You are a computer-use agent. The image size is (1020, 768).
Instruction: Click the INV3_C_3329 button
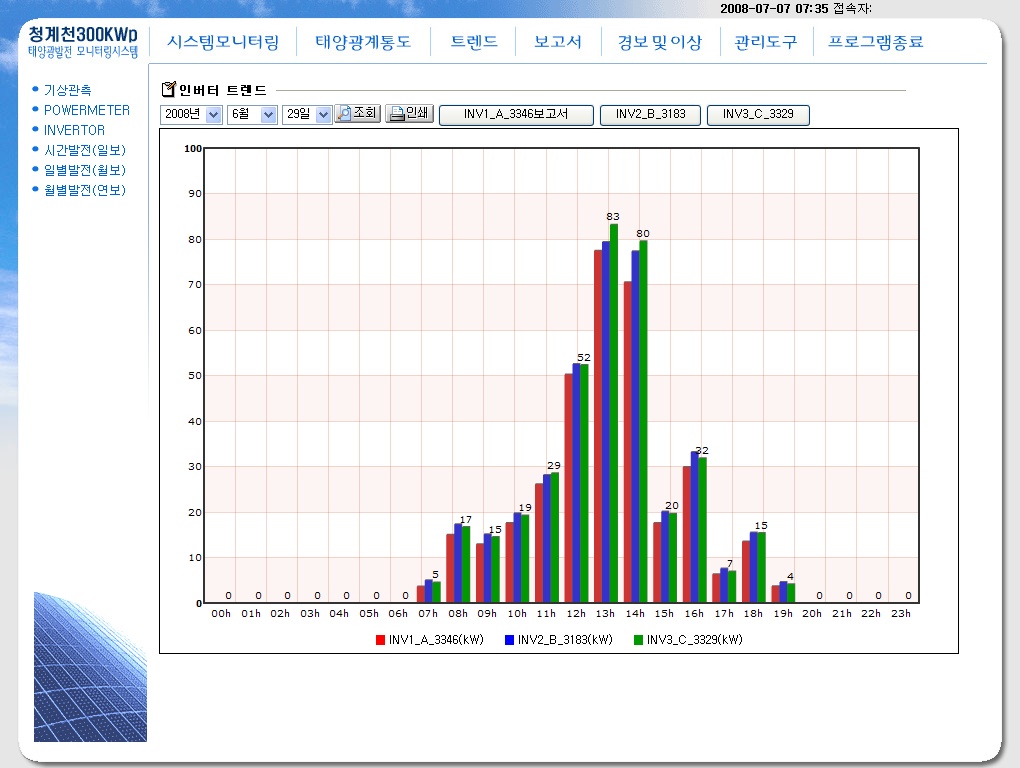point(758,115)
